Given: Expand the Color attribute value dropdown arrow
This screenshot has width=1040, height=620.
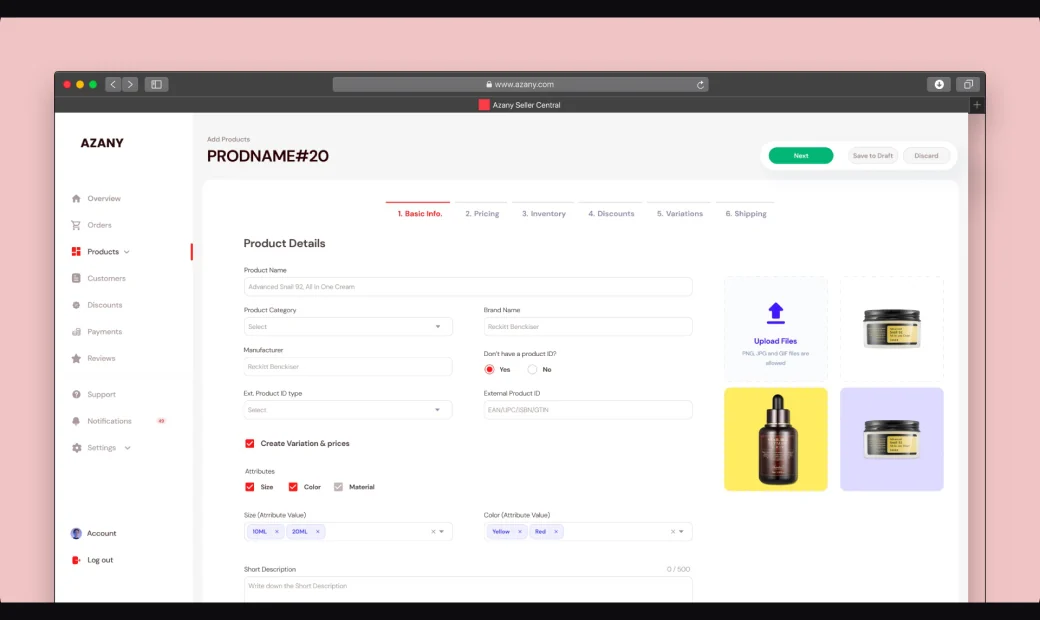Looking at the screenshot, I should tap(681, 531).
